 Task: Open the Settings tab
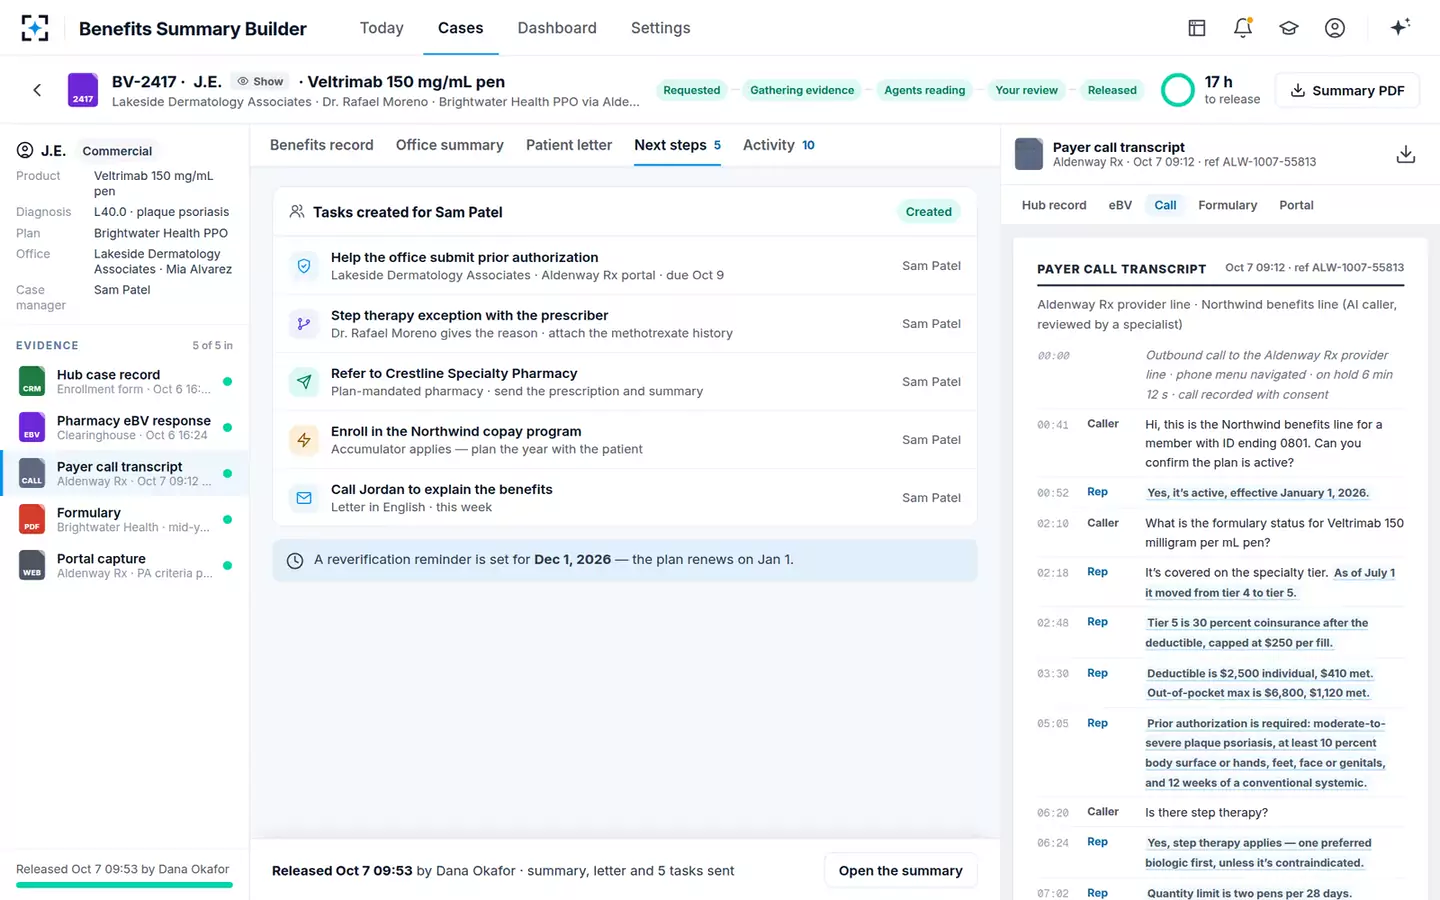661,28
